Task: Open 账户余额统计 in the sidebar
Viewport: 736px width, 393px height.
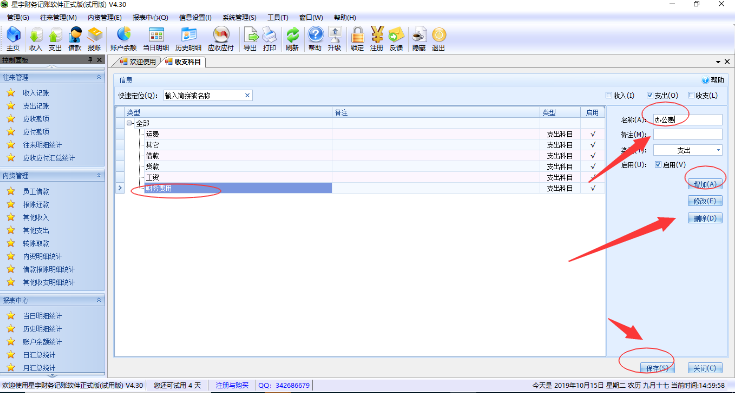Action: (43, 342)
